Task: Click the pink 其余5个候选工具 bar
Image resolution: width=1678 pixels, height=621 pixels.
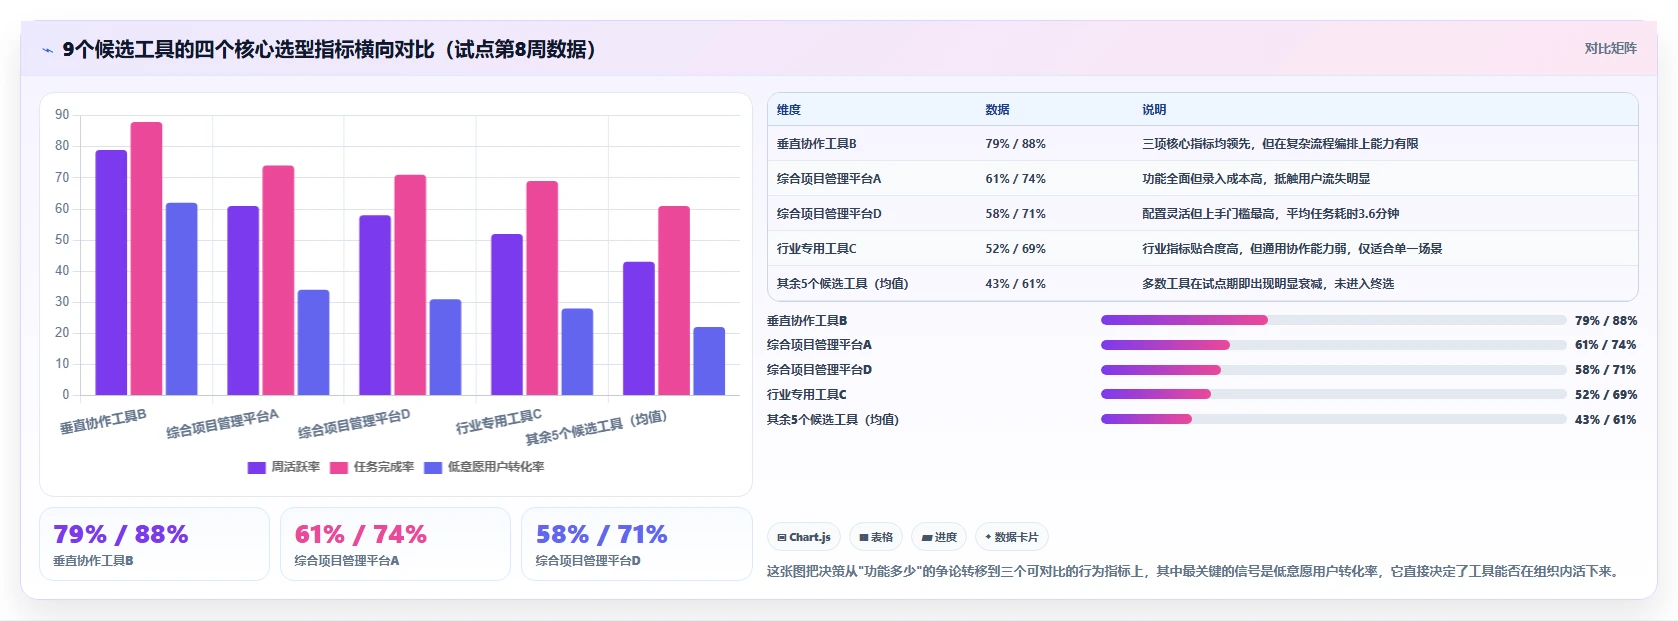Action: pos(674,300)
